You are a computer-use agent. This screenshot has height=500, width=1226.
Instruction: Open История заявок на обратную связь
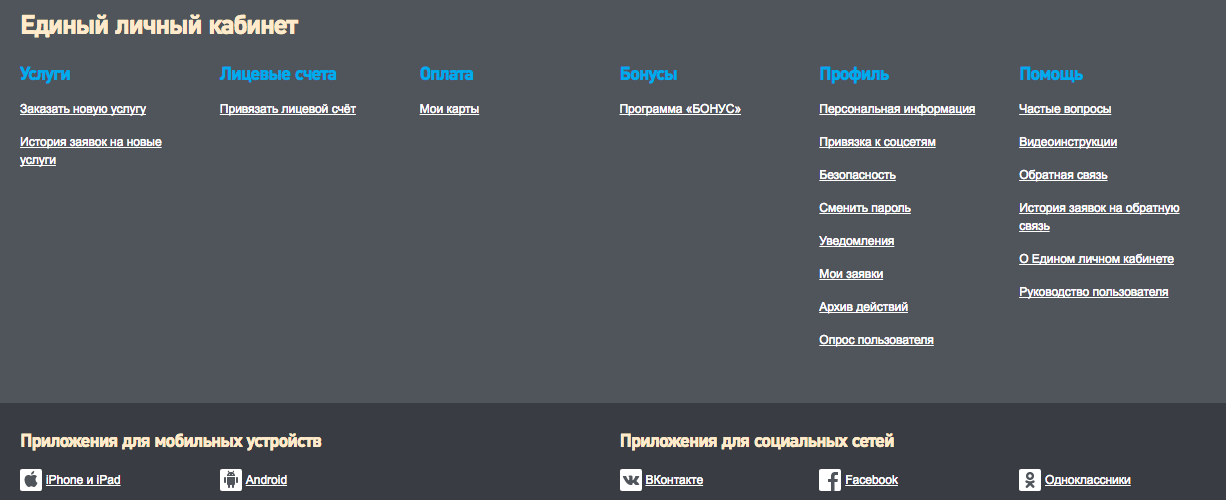click(1100, 217)
